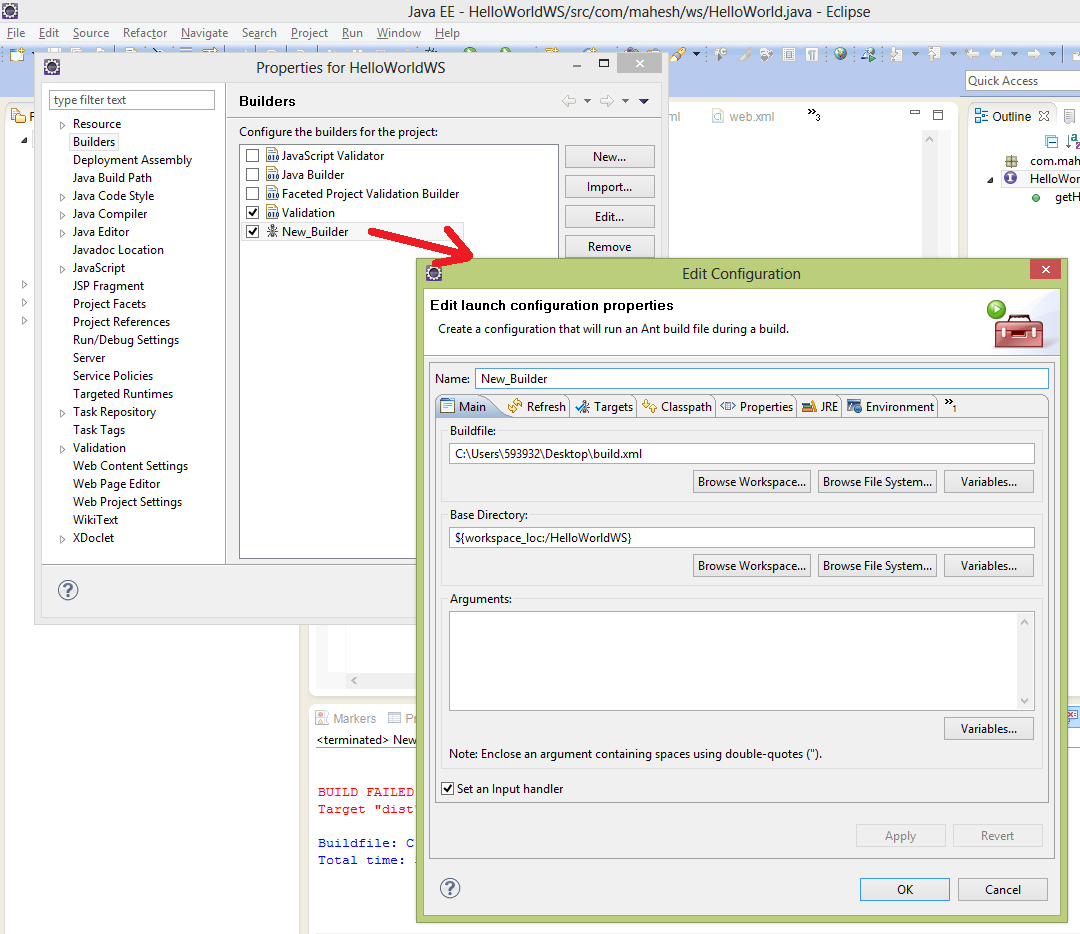Expand the Java Editor node
Screen dimensions: 1080x934
62,233
